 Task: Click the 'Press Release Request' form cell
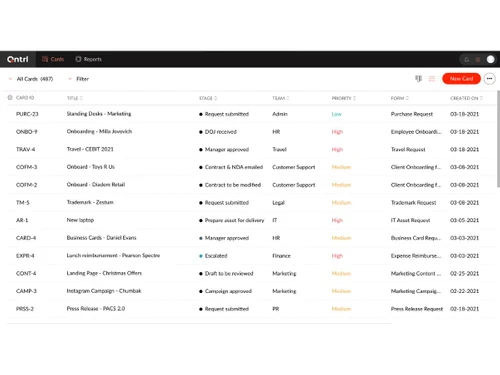[x=417, y=309]
